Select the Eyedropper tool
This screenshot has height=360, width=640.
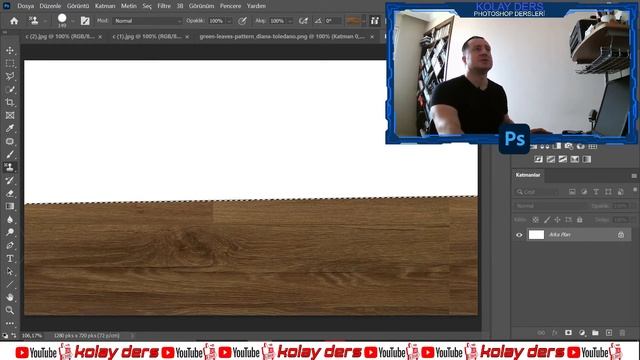[x=10, y=128]
